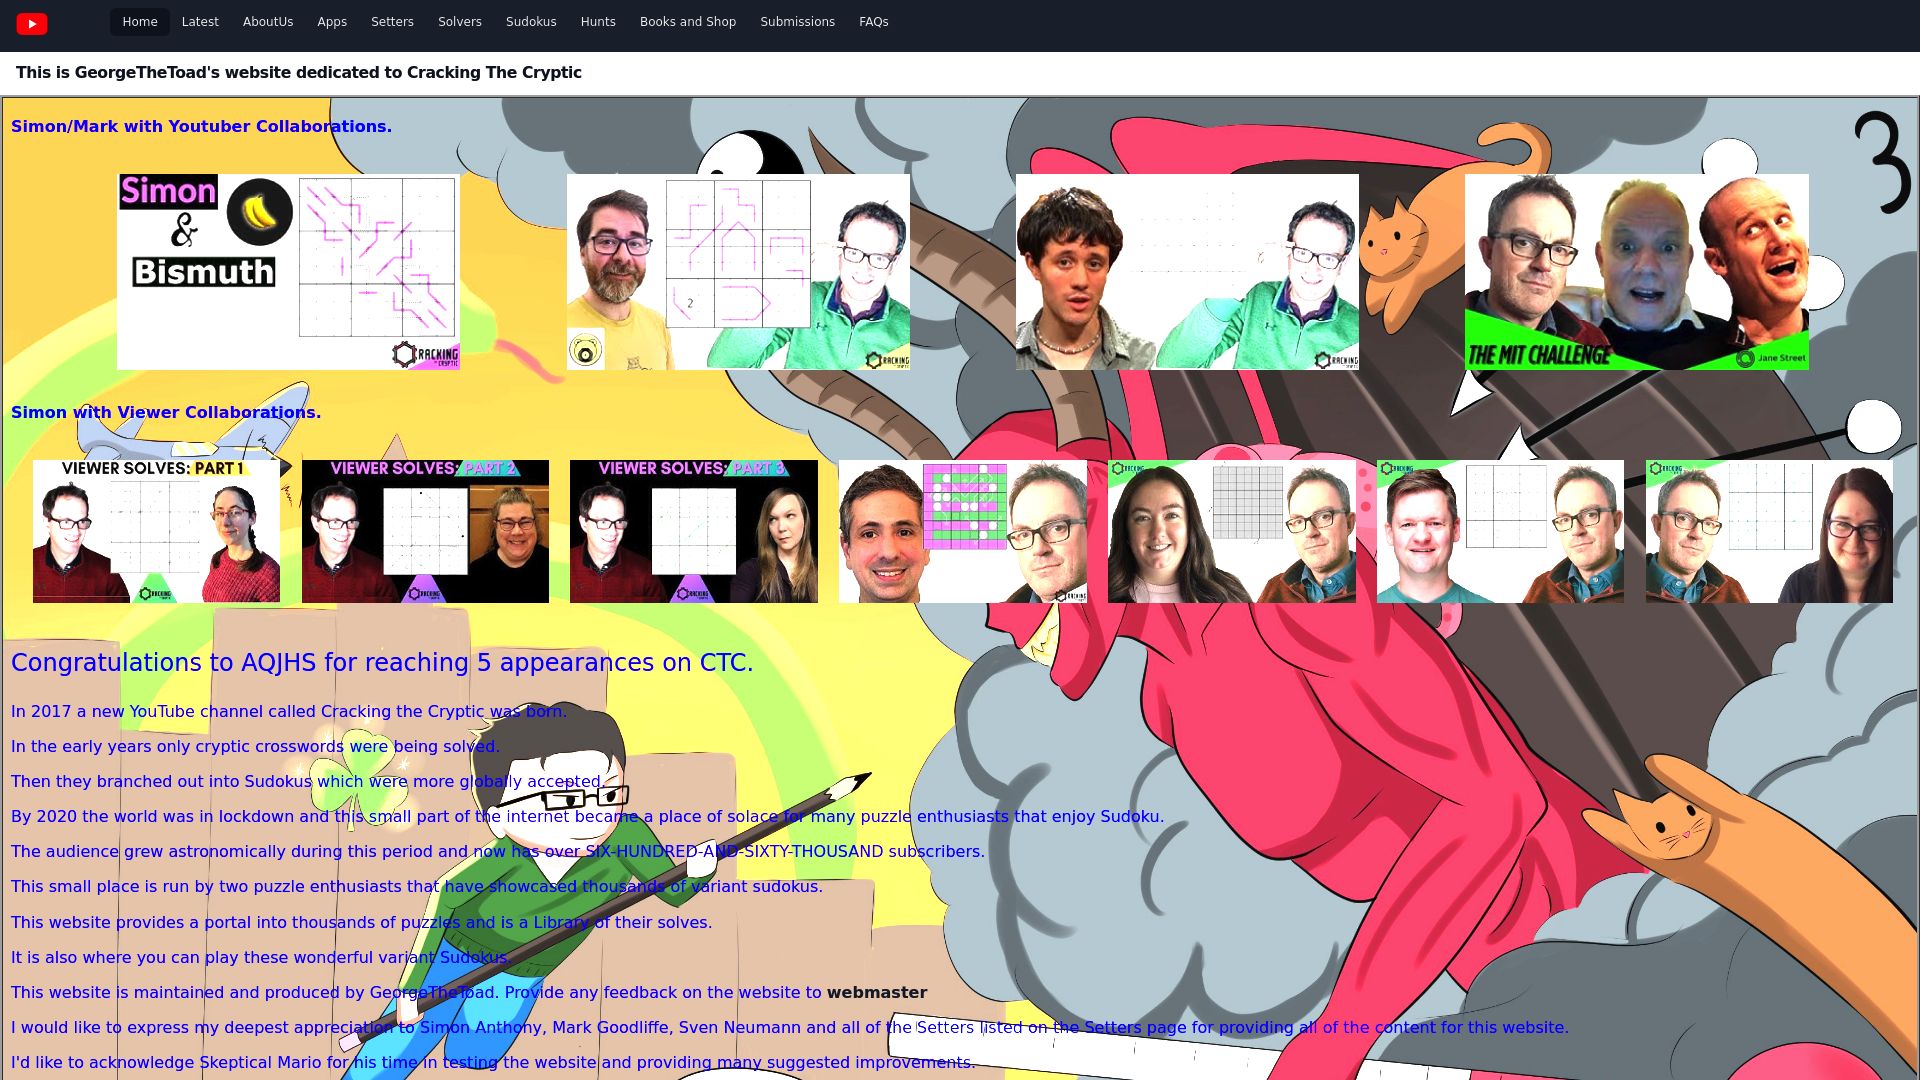This screenshot has width=1920, height=1080.
Task: Click the line acknowledging Skeptical Mario
Action: pyautogui.click(x=493, y=1062)
